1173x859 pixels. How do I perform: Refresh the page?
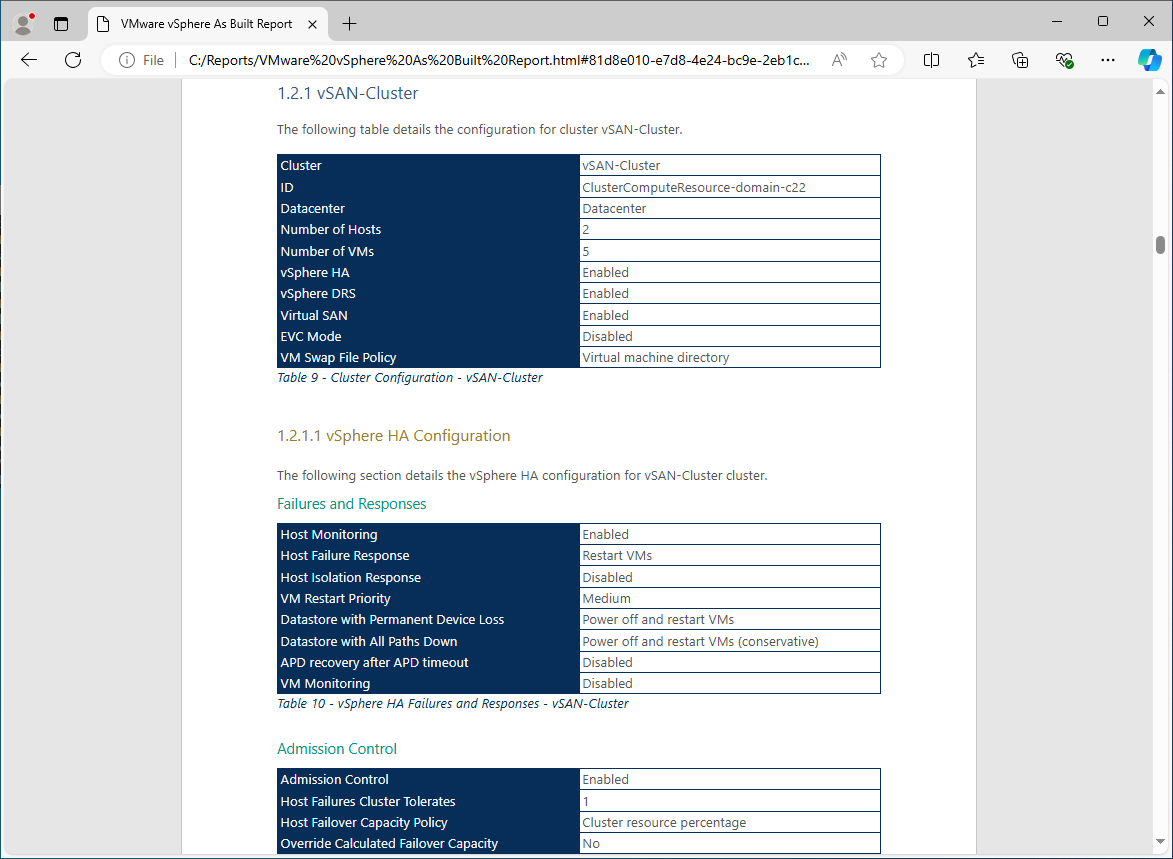tap(73, 60)
